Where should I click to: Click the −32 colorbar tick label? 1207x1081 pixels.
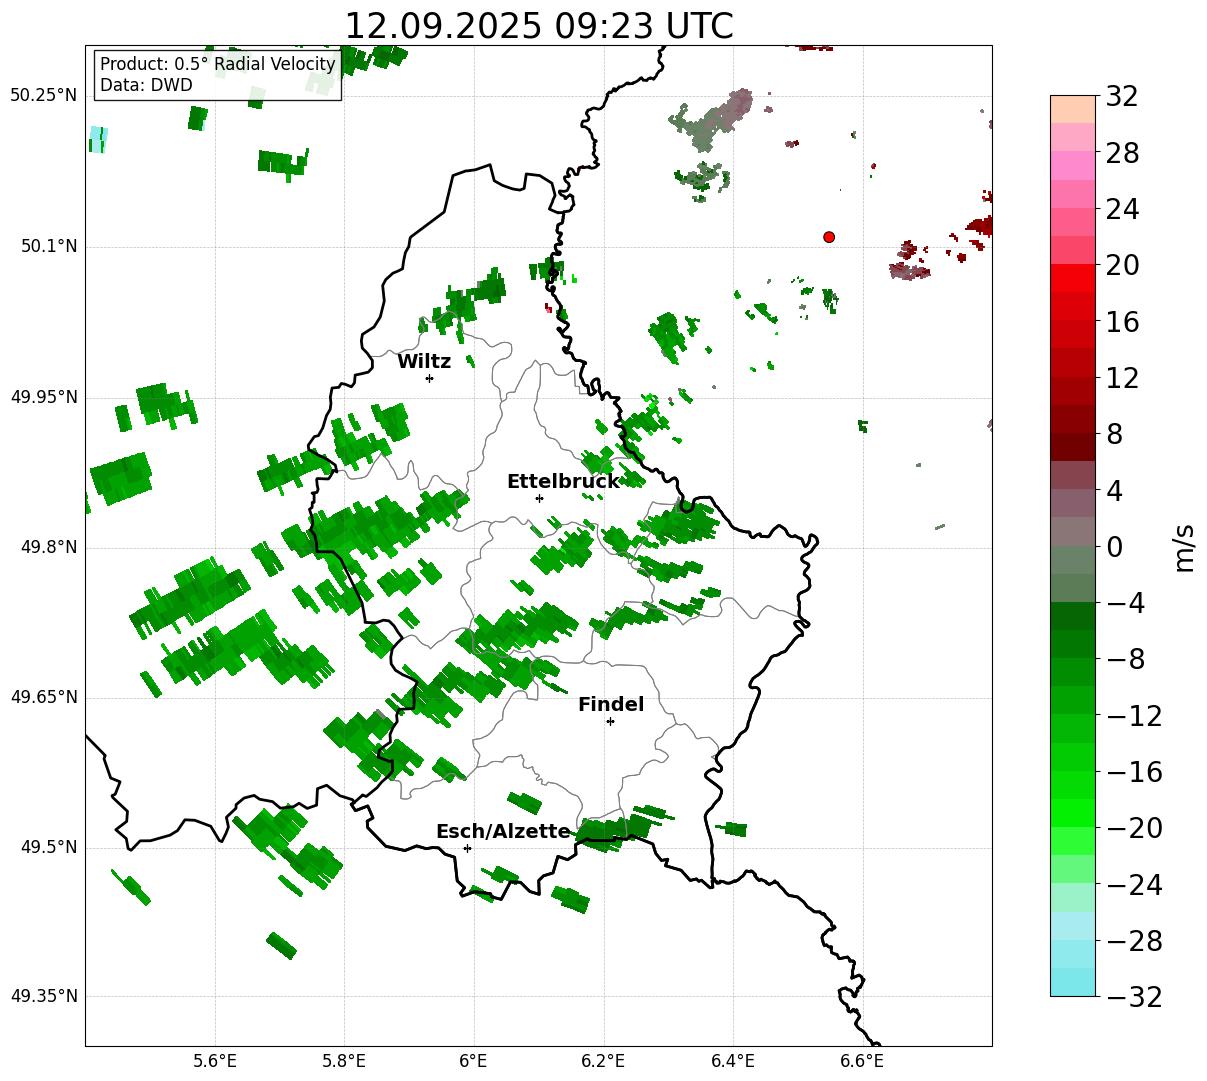pos(1134,997)
